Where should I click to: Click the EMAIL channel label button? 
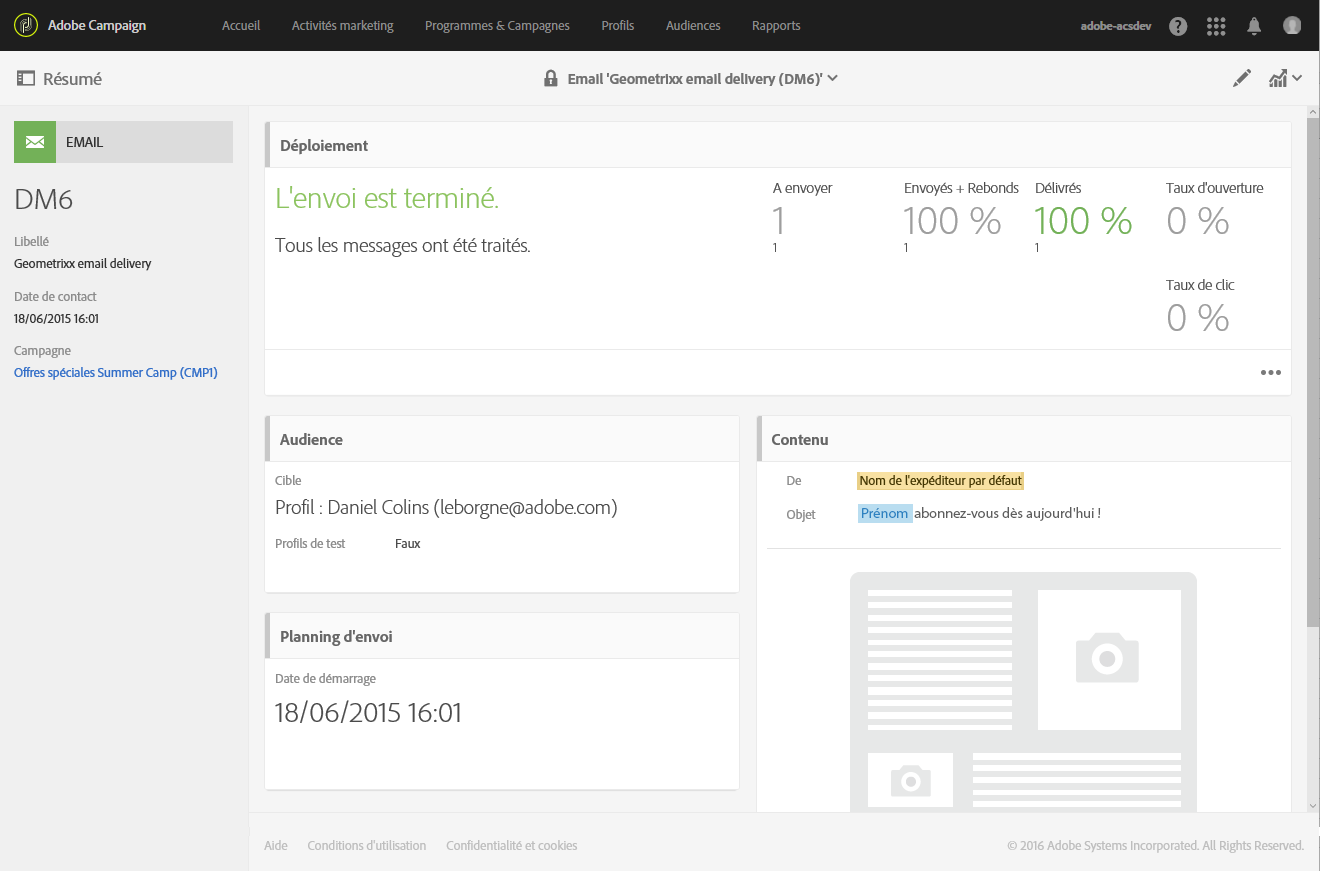tap(145, 142)
